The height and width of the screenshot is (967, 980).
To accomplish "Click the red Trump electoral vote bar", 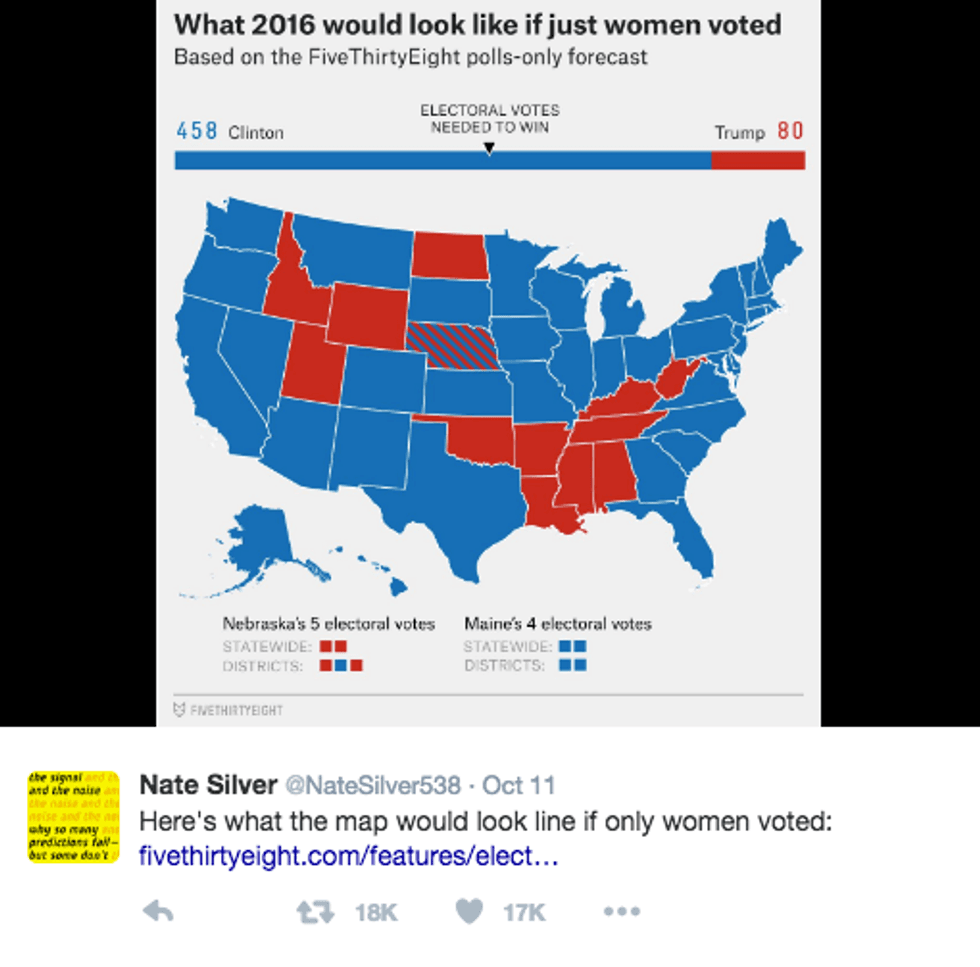I will pos(757,160).
